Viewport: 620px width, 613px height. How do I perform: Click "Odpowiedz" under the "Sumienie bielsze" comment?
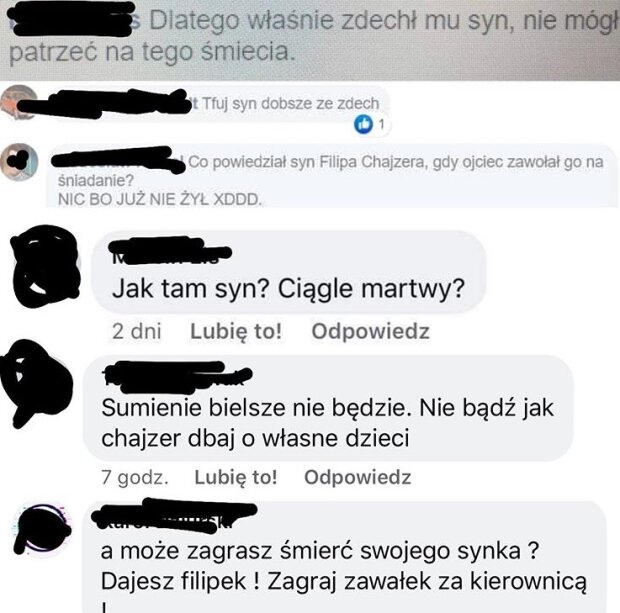[358, 477]
